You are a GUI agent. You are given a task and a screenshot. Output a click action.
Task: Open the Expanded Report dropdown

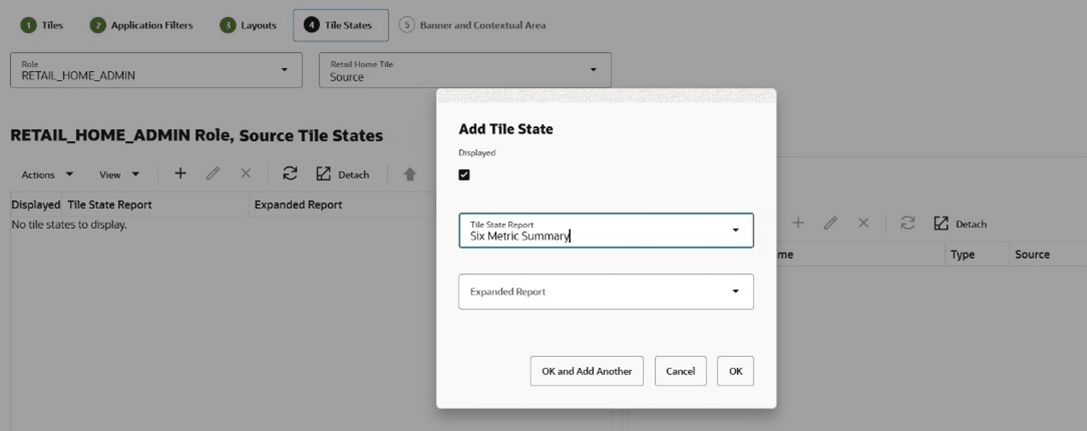tap(736, 291)
